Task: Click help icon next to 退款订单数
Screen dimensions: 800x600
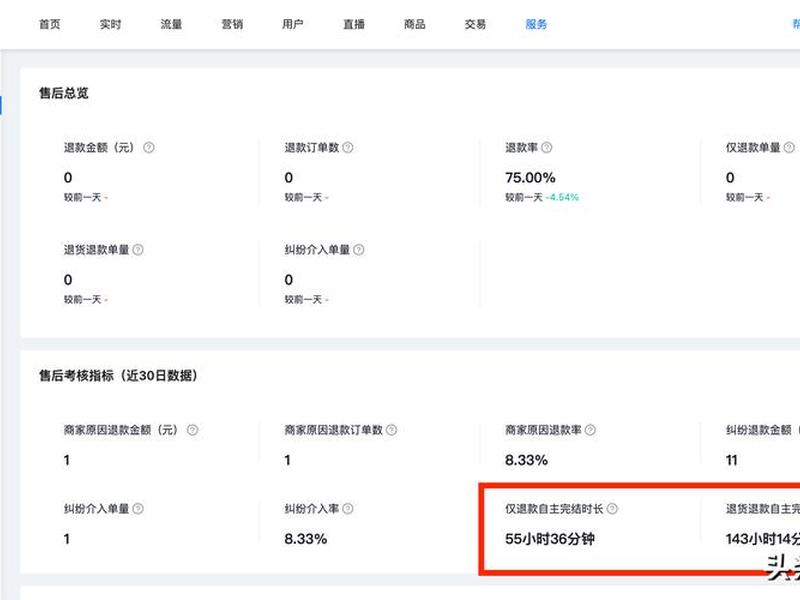Action: pyautogui.click(x=347, y=147)
